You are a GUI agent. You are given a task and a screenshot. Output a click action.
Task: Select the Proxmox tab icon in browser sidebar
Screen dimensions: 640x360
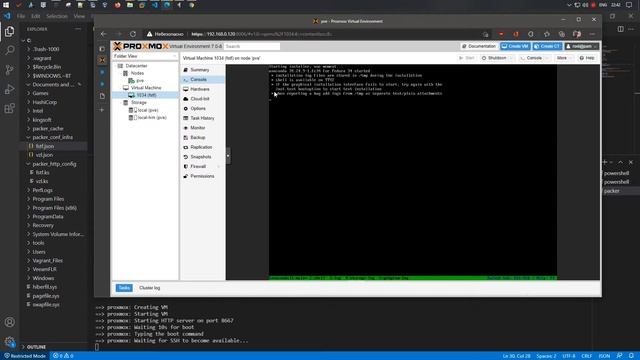(102, 60)
